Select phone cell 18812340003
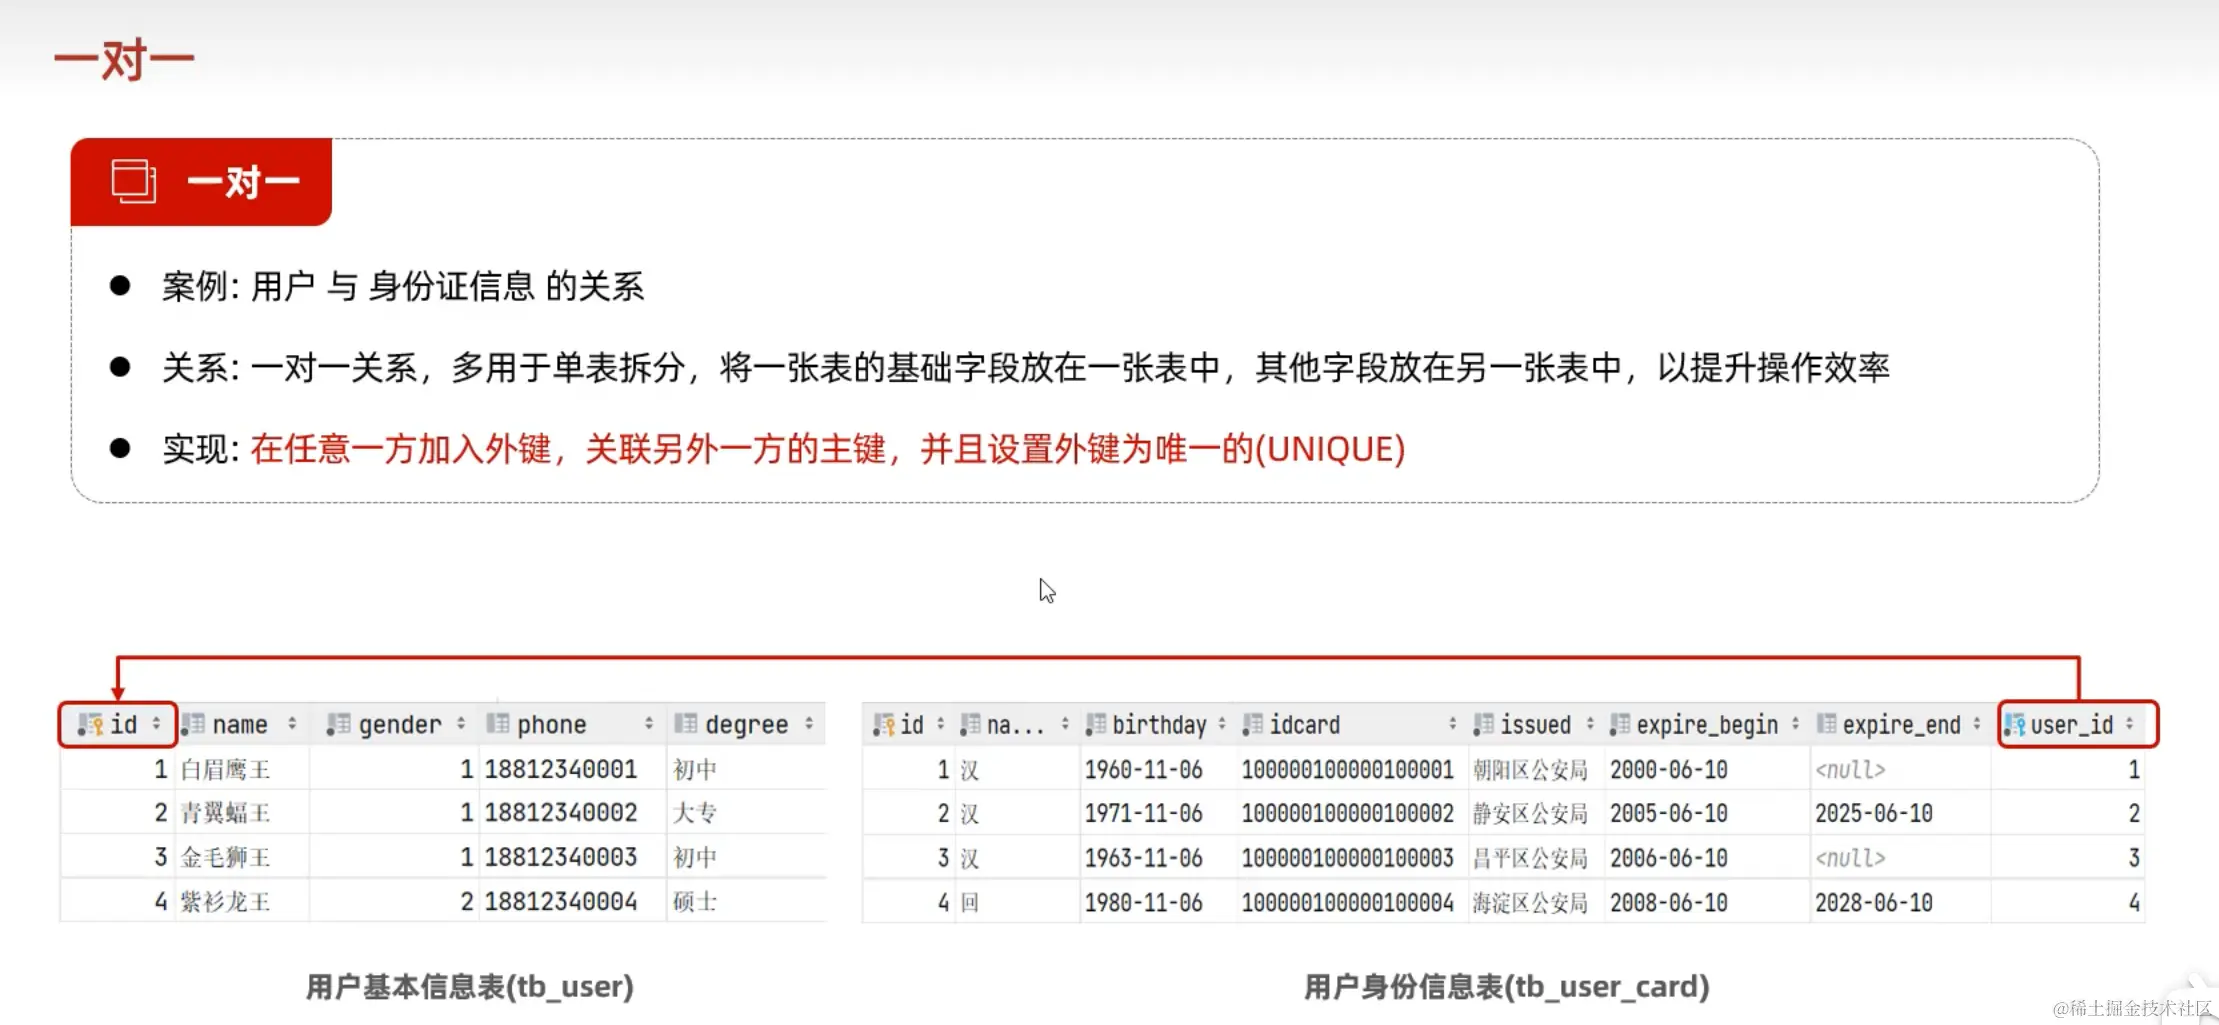 561,857
